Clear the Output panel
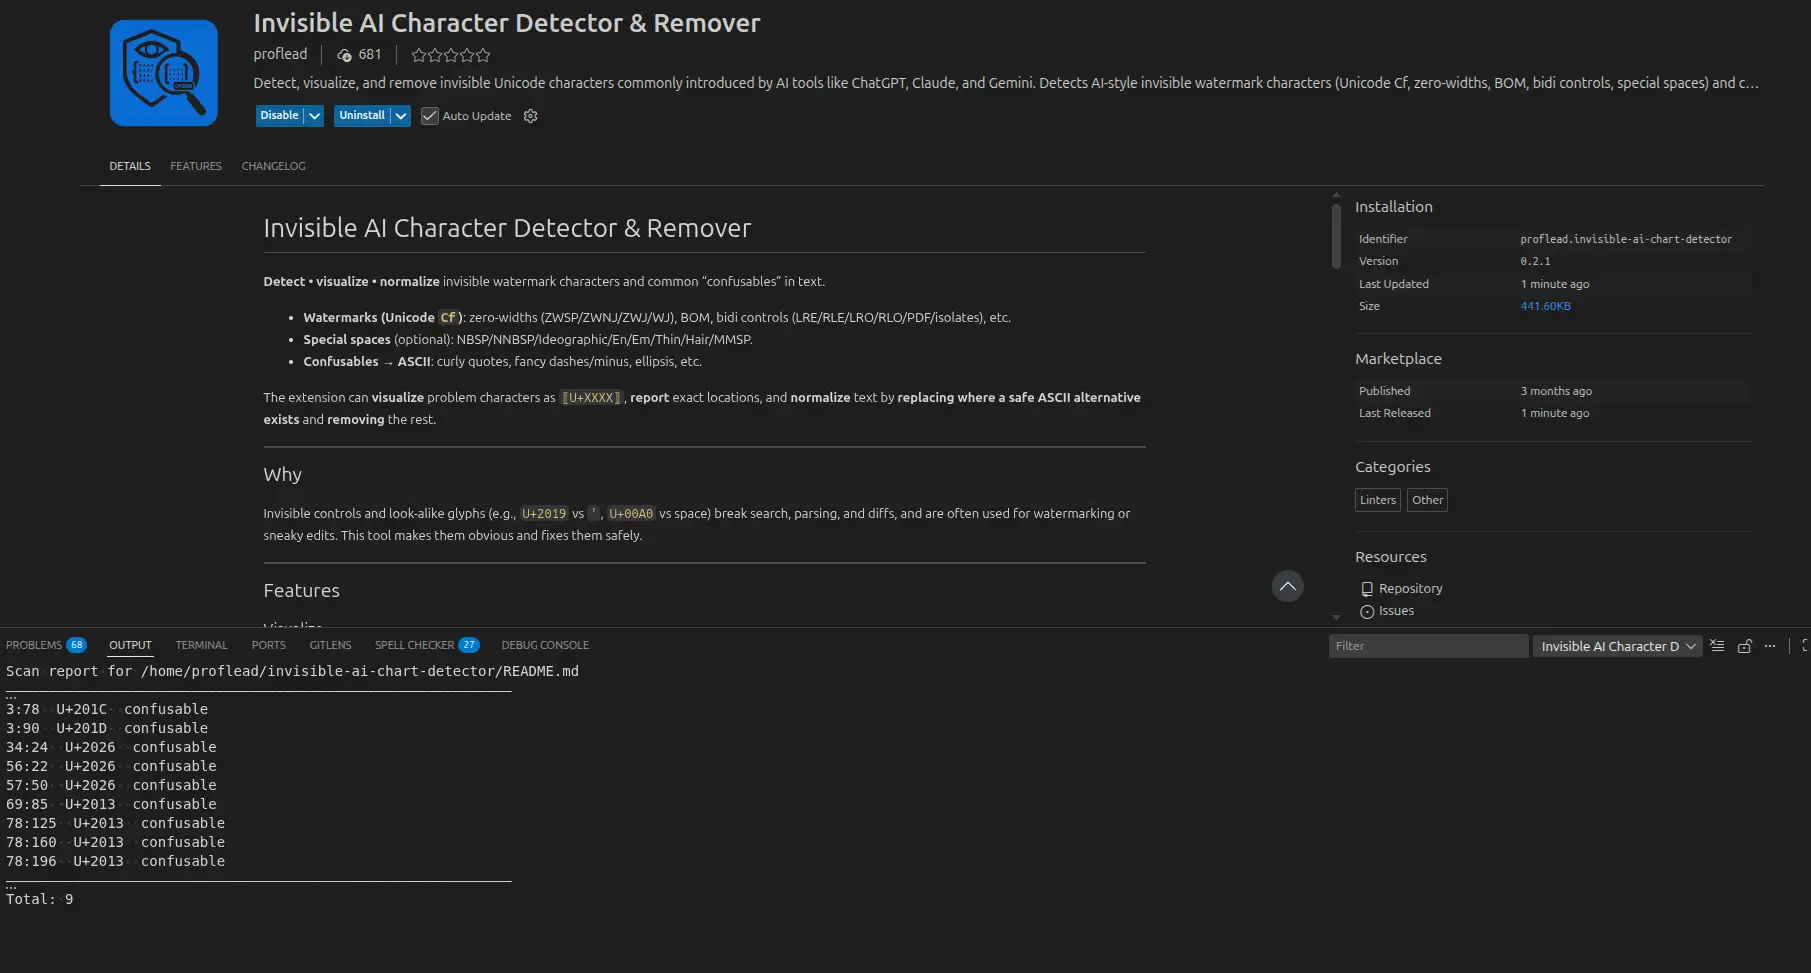The height and width of the screenshot is (973, 1811). click(x=1716, y=646)
